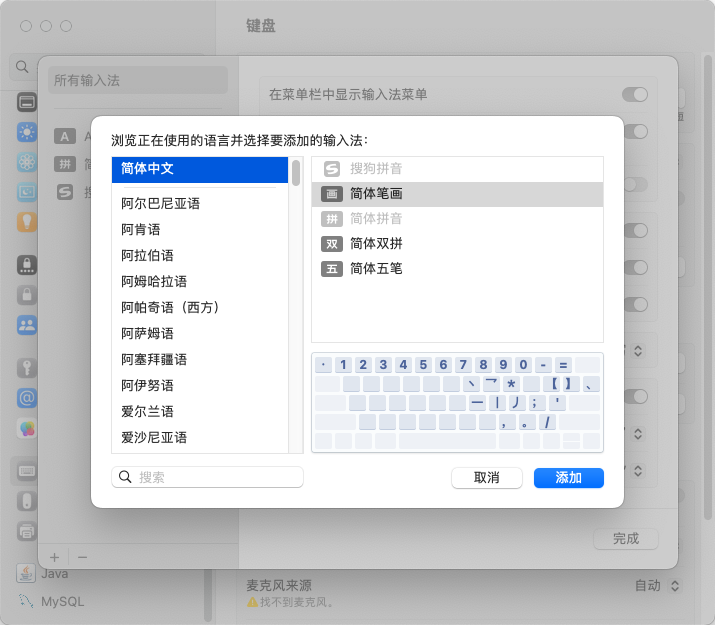
Task: Open Game Center colorful bubbles icon
Action: (27, 428)
